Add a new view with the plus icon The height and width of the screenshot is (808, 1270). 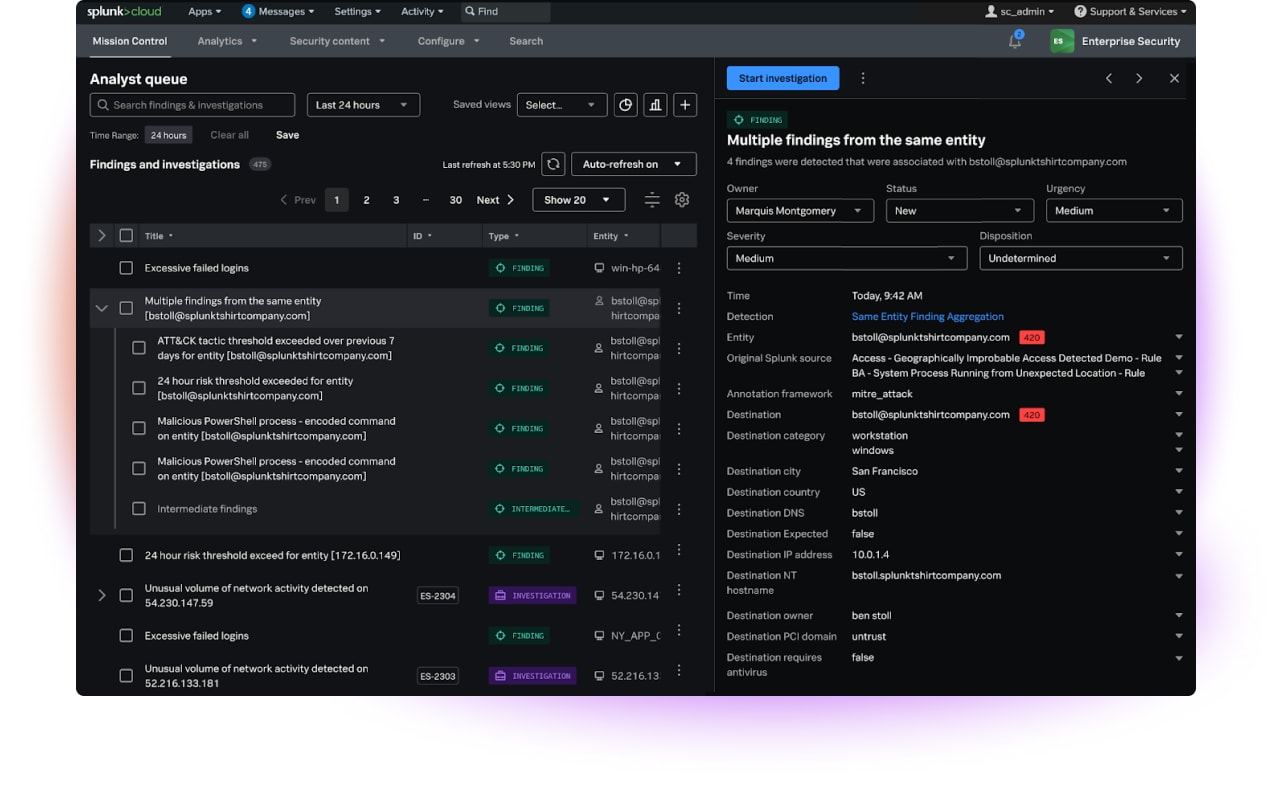pyautogui.click(x=684, y=104)
